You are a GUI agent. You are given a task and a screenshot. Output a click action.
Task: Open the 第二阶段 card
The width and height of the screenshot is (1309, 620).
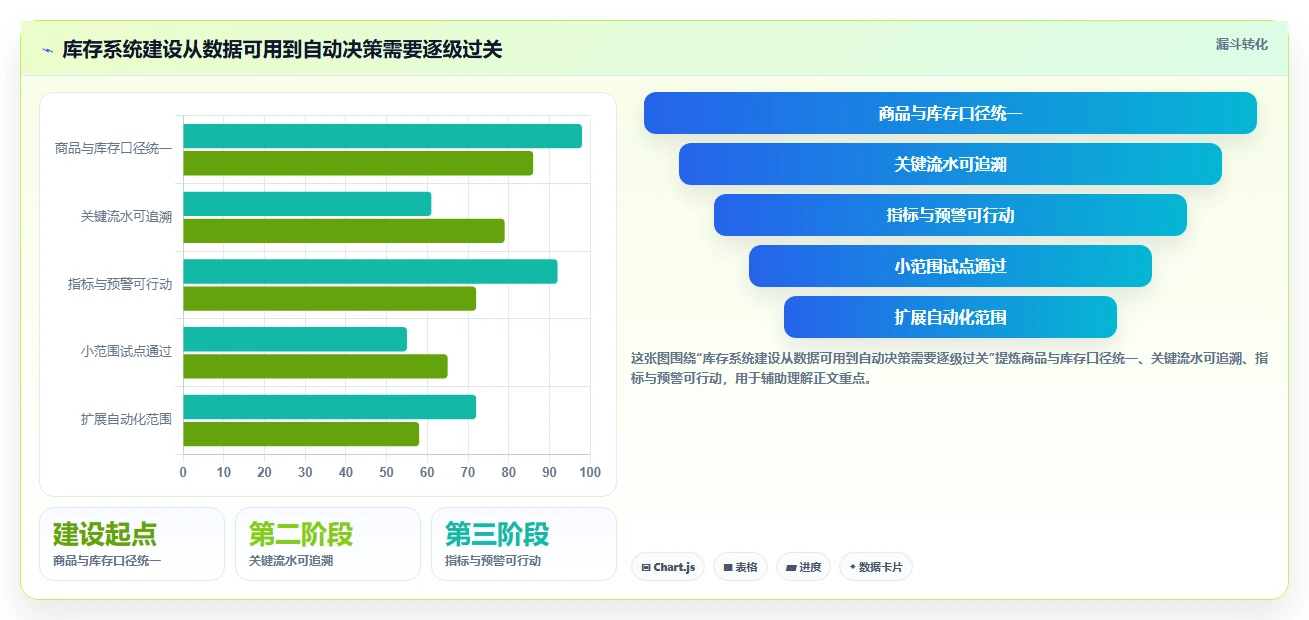pos(328,544)
